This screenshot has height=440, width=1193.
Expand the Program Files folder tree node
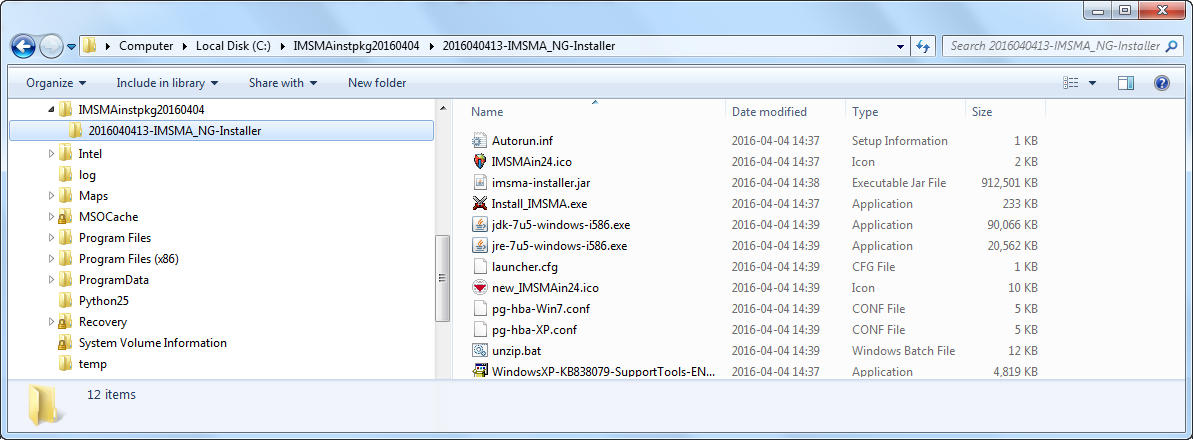(52, 238)
